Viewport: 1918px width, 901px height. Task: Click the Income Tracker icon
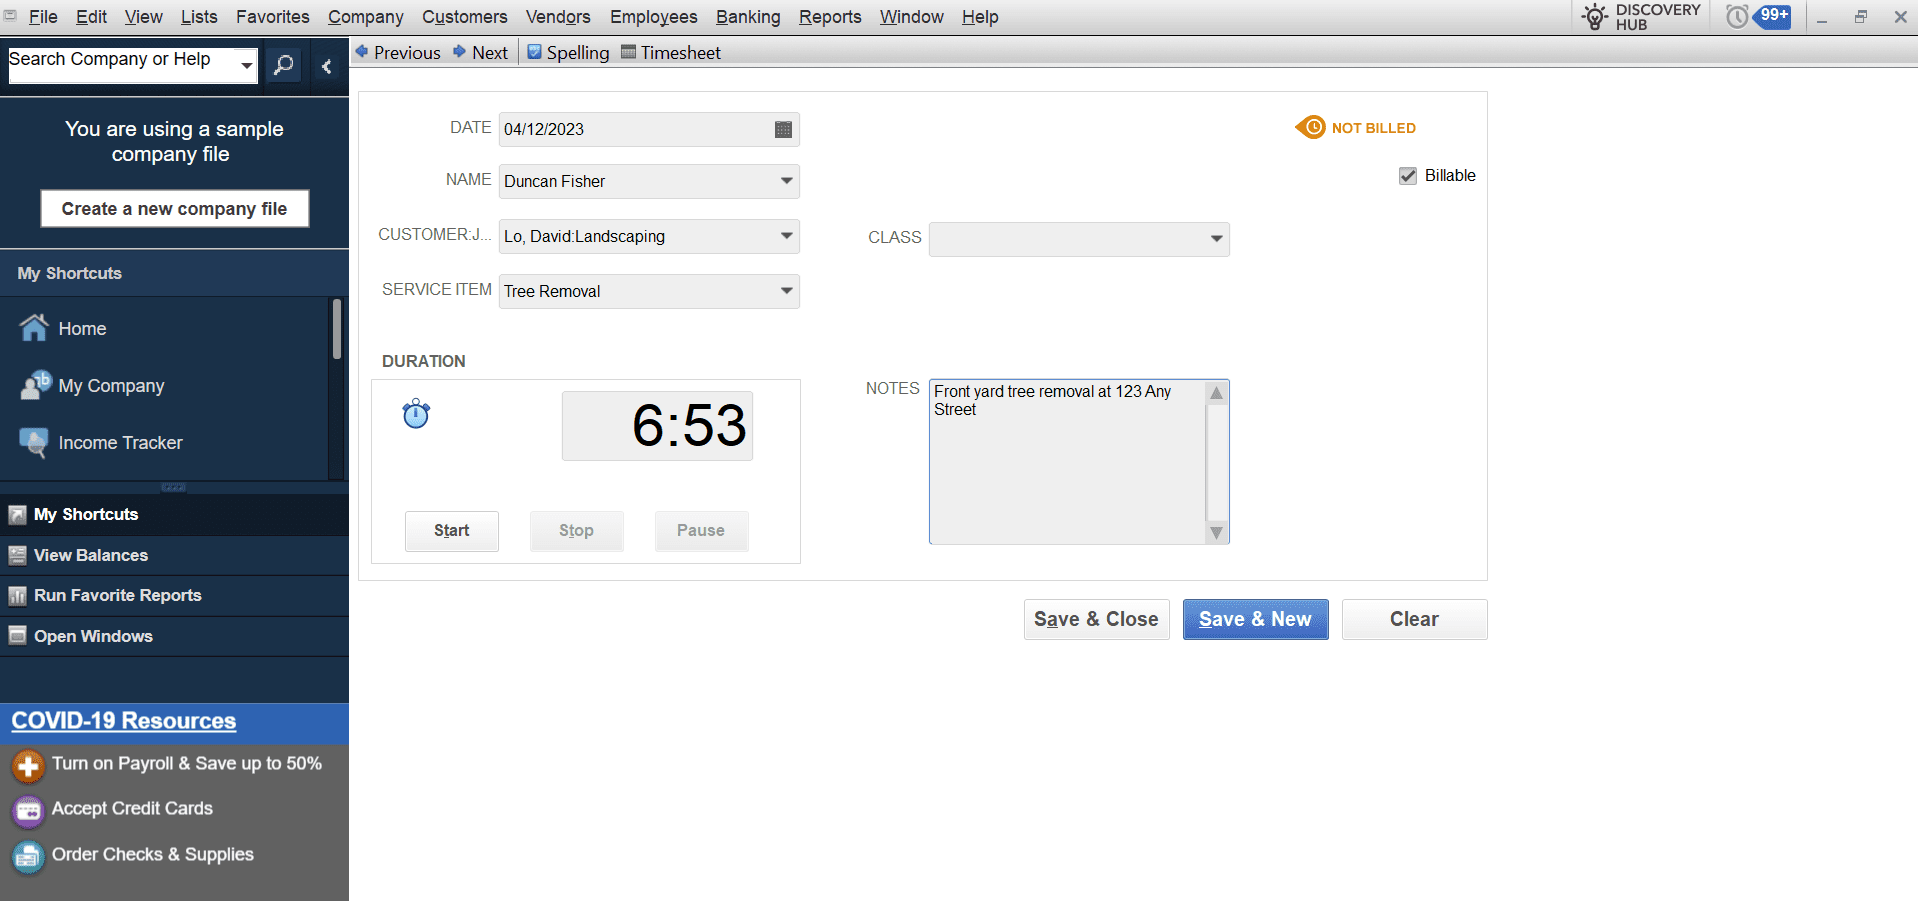(x=34, y=442)
